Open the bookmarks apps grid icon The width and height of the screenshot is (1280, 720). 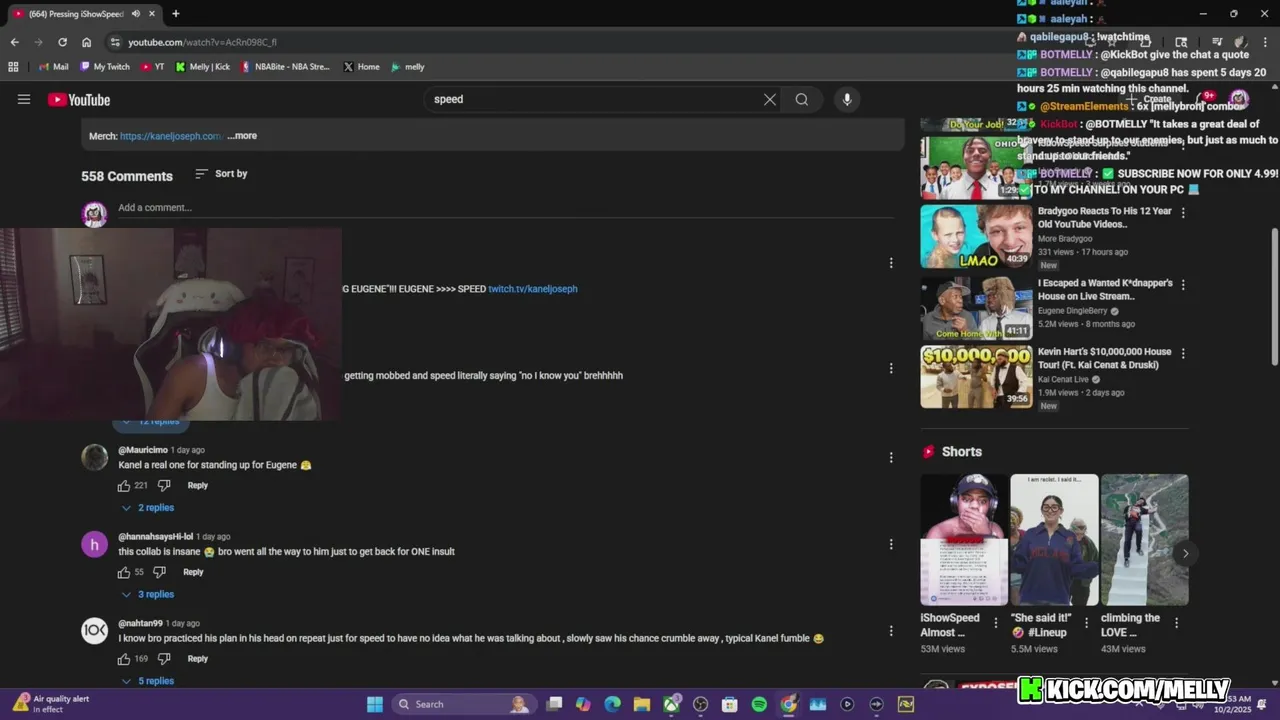pyautogui.click(x=13, y=67)
